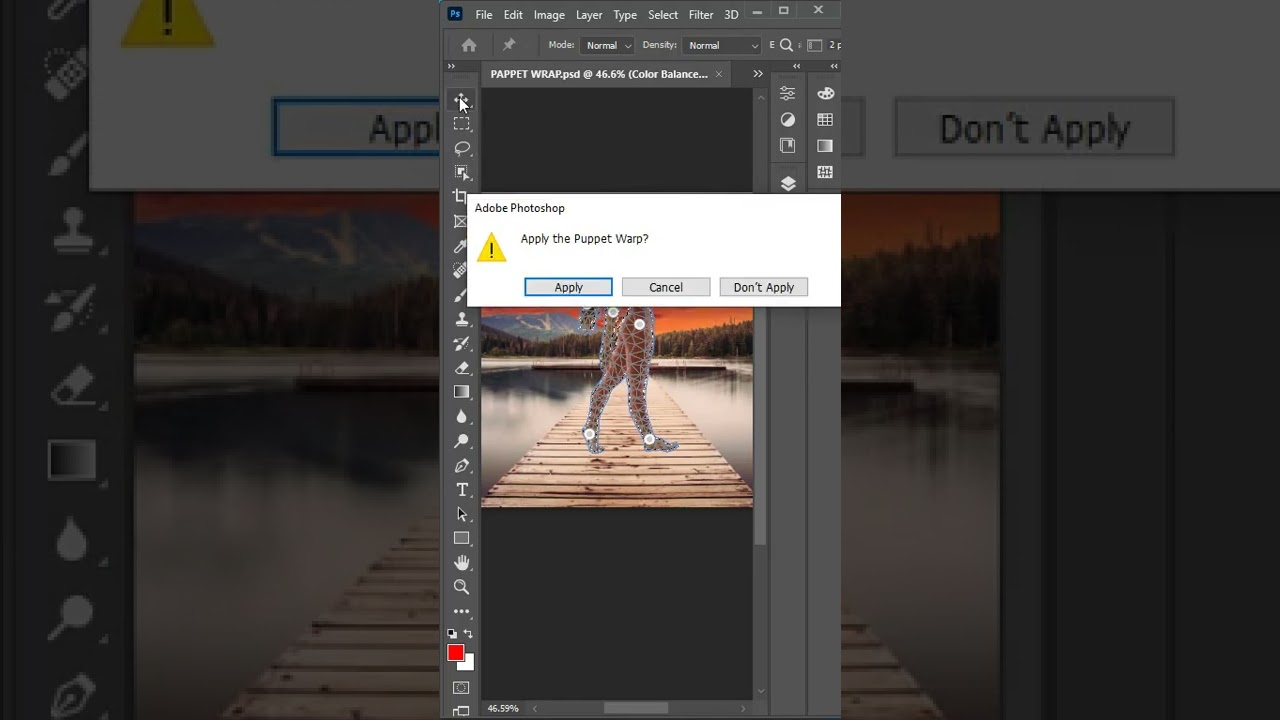The height and width of the screenshot is (720, 1280).
Task: Select the Rectangle shape tool
Action: tap(461, 538)
